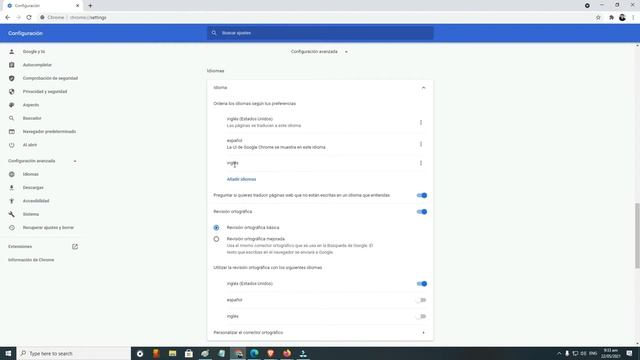
Task: Open more actions menu for español
Action: click(421, 144)
